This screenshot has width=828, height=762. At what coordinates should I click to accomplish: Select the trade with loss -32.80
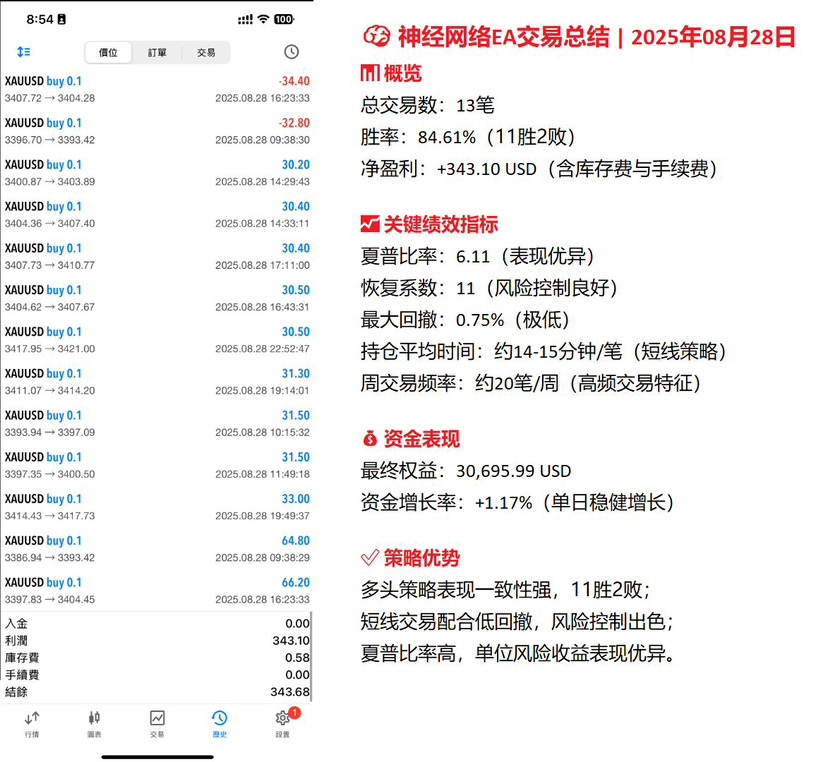pos(157,131)
